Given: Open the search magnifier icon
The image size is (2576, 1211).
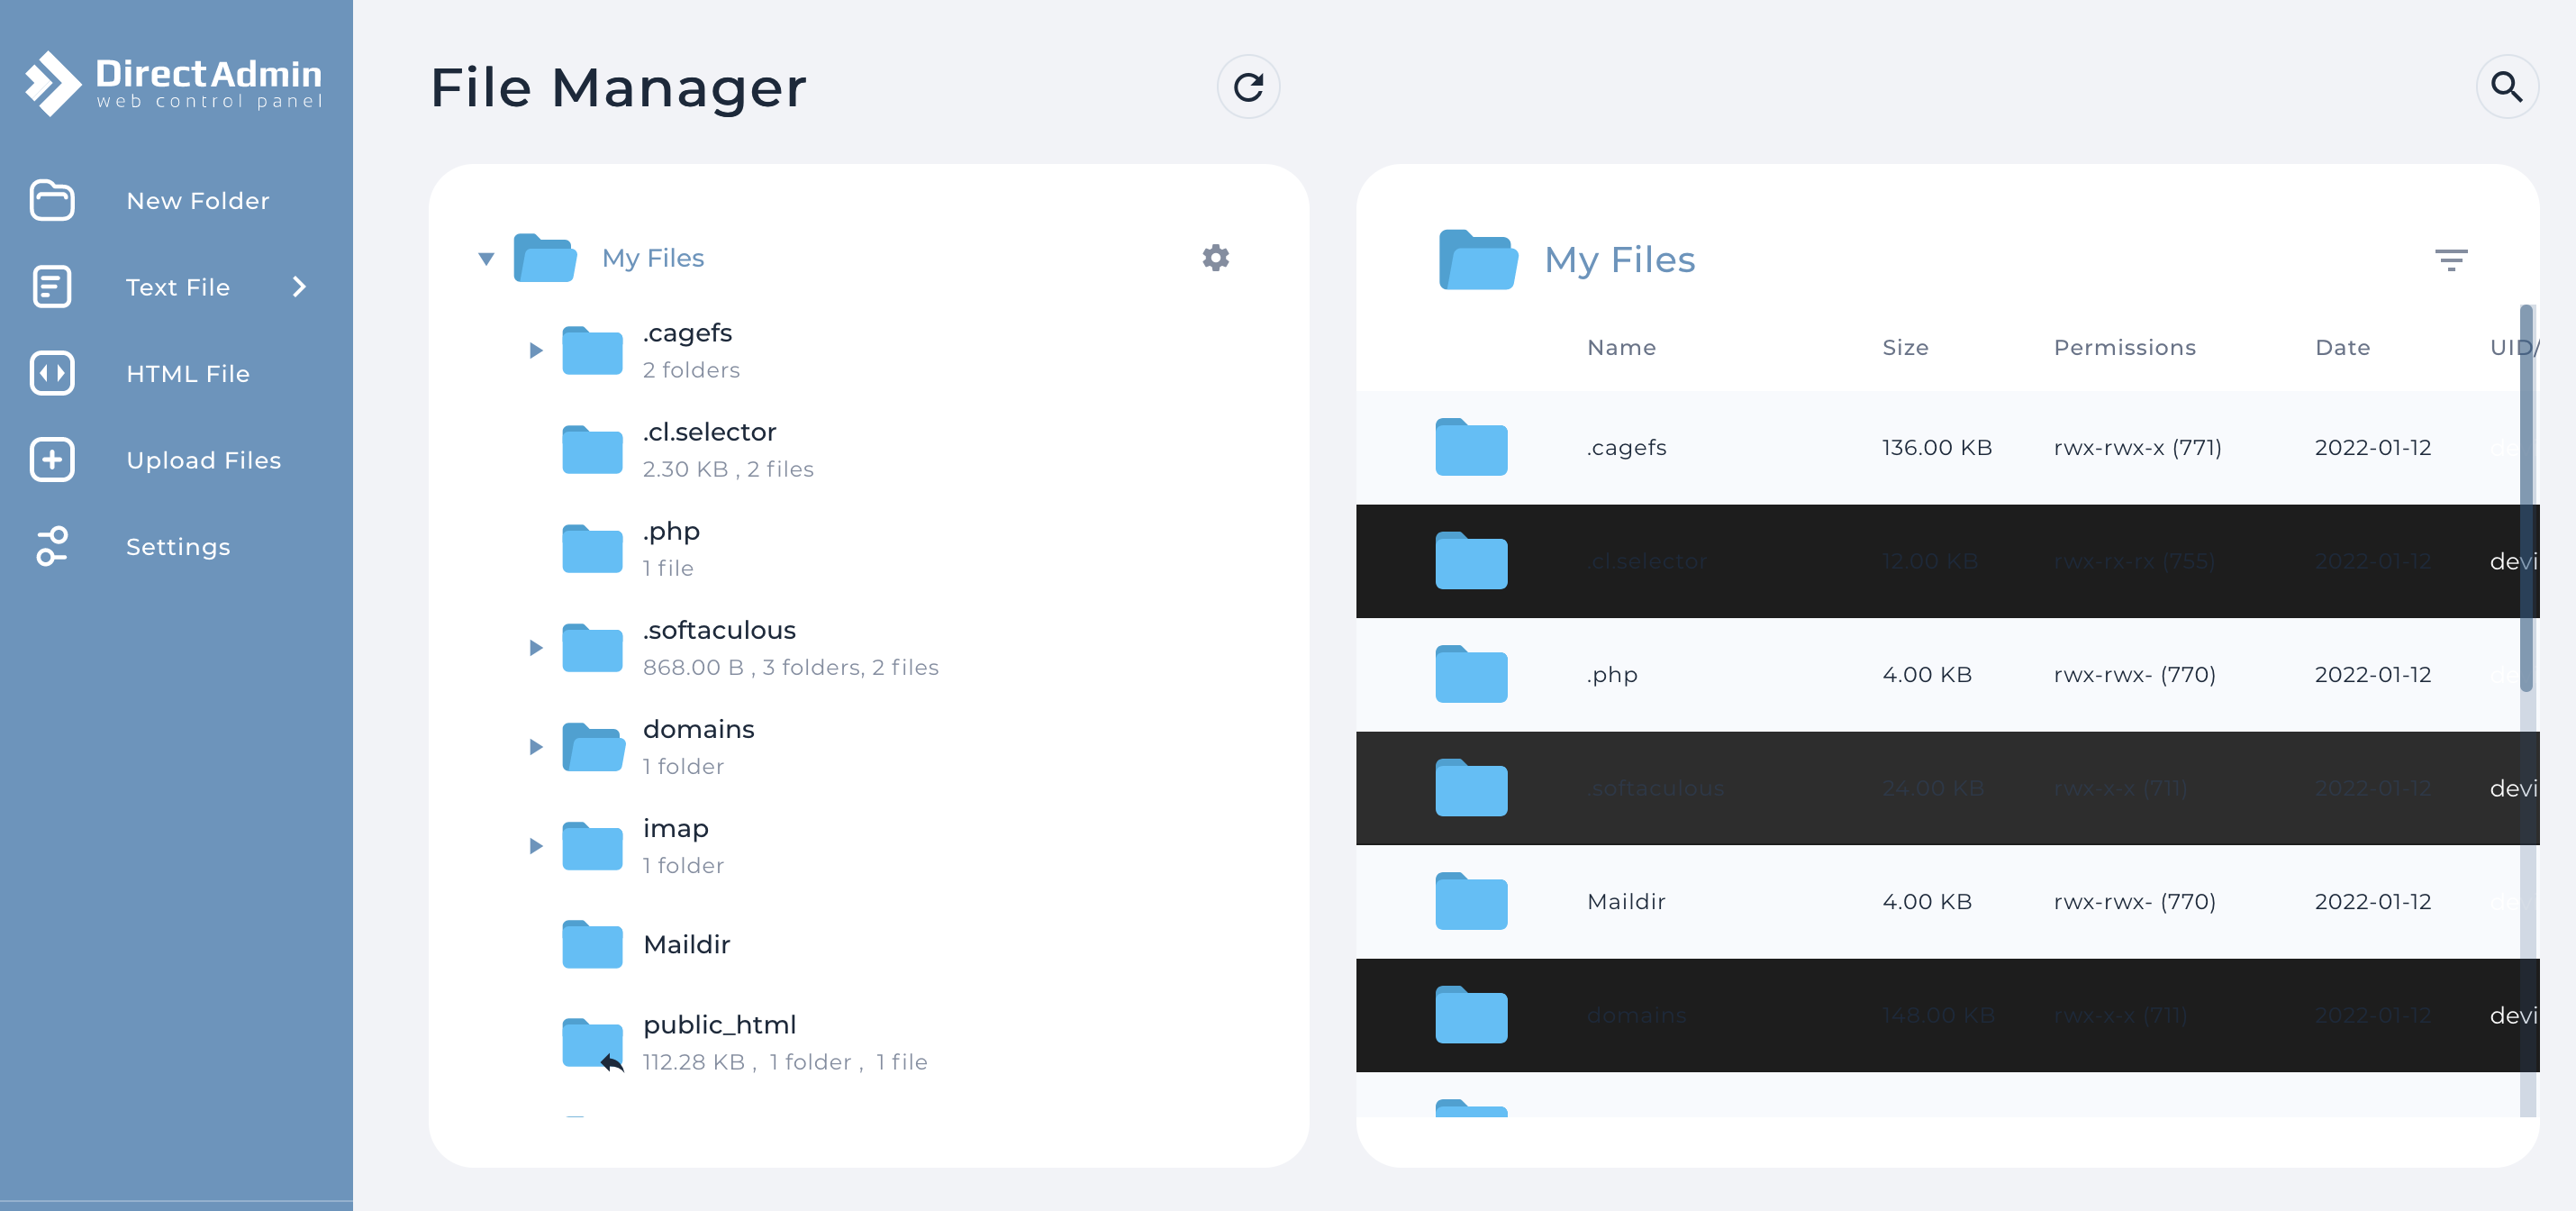Looking at the screenshot, I should [2507, 87].
